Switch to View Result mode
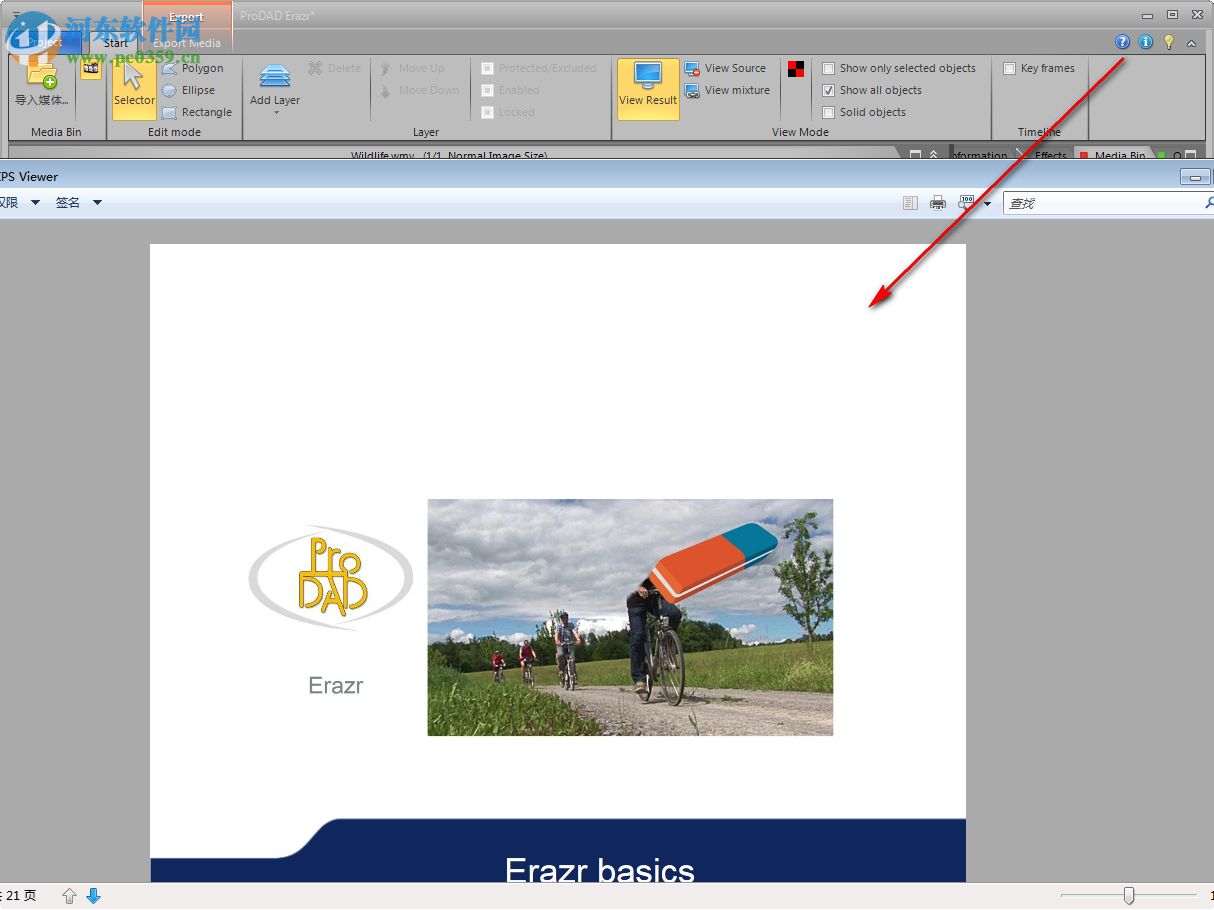This screenshot has width=1214, height=910. 648,88
